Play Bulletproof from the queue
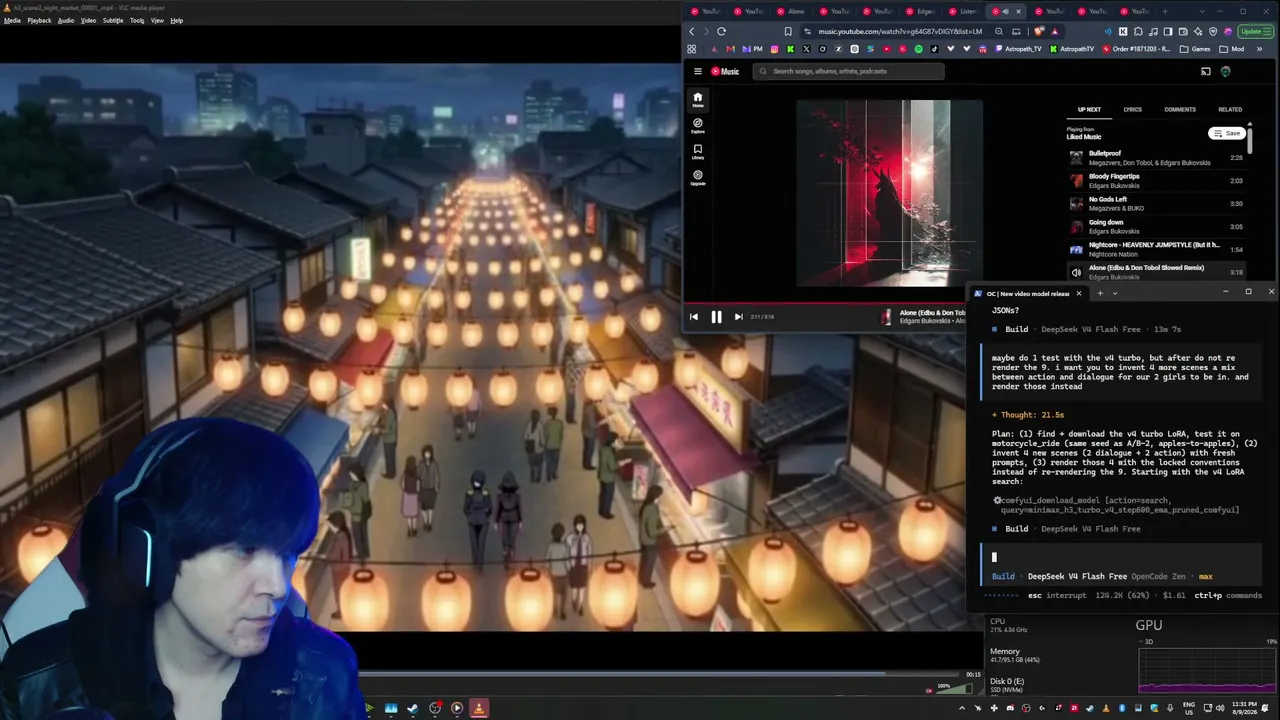Viewport: 1280px width, 720px height. (x=1157, y=158)
